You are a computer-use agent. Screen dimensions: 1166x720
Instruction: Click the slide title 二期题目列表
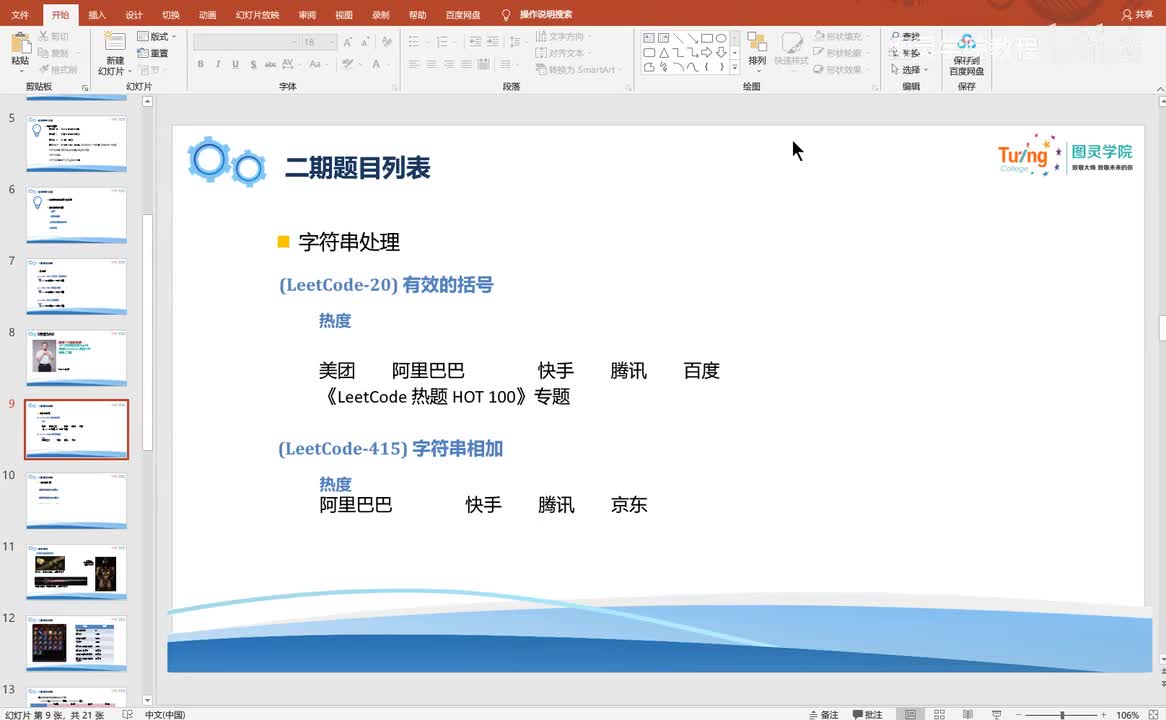pyautogui.click(x=358, y=167)
